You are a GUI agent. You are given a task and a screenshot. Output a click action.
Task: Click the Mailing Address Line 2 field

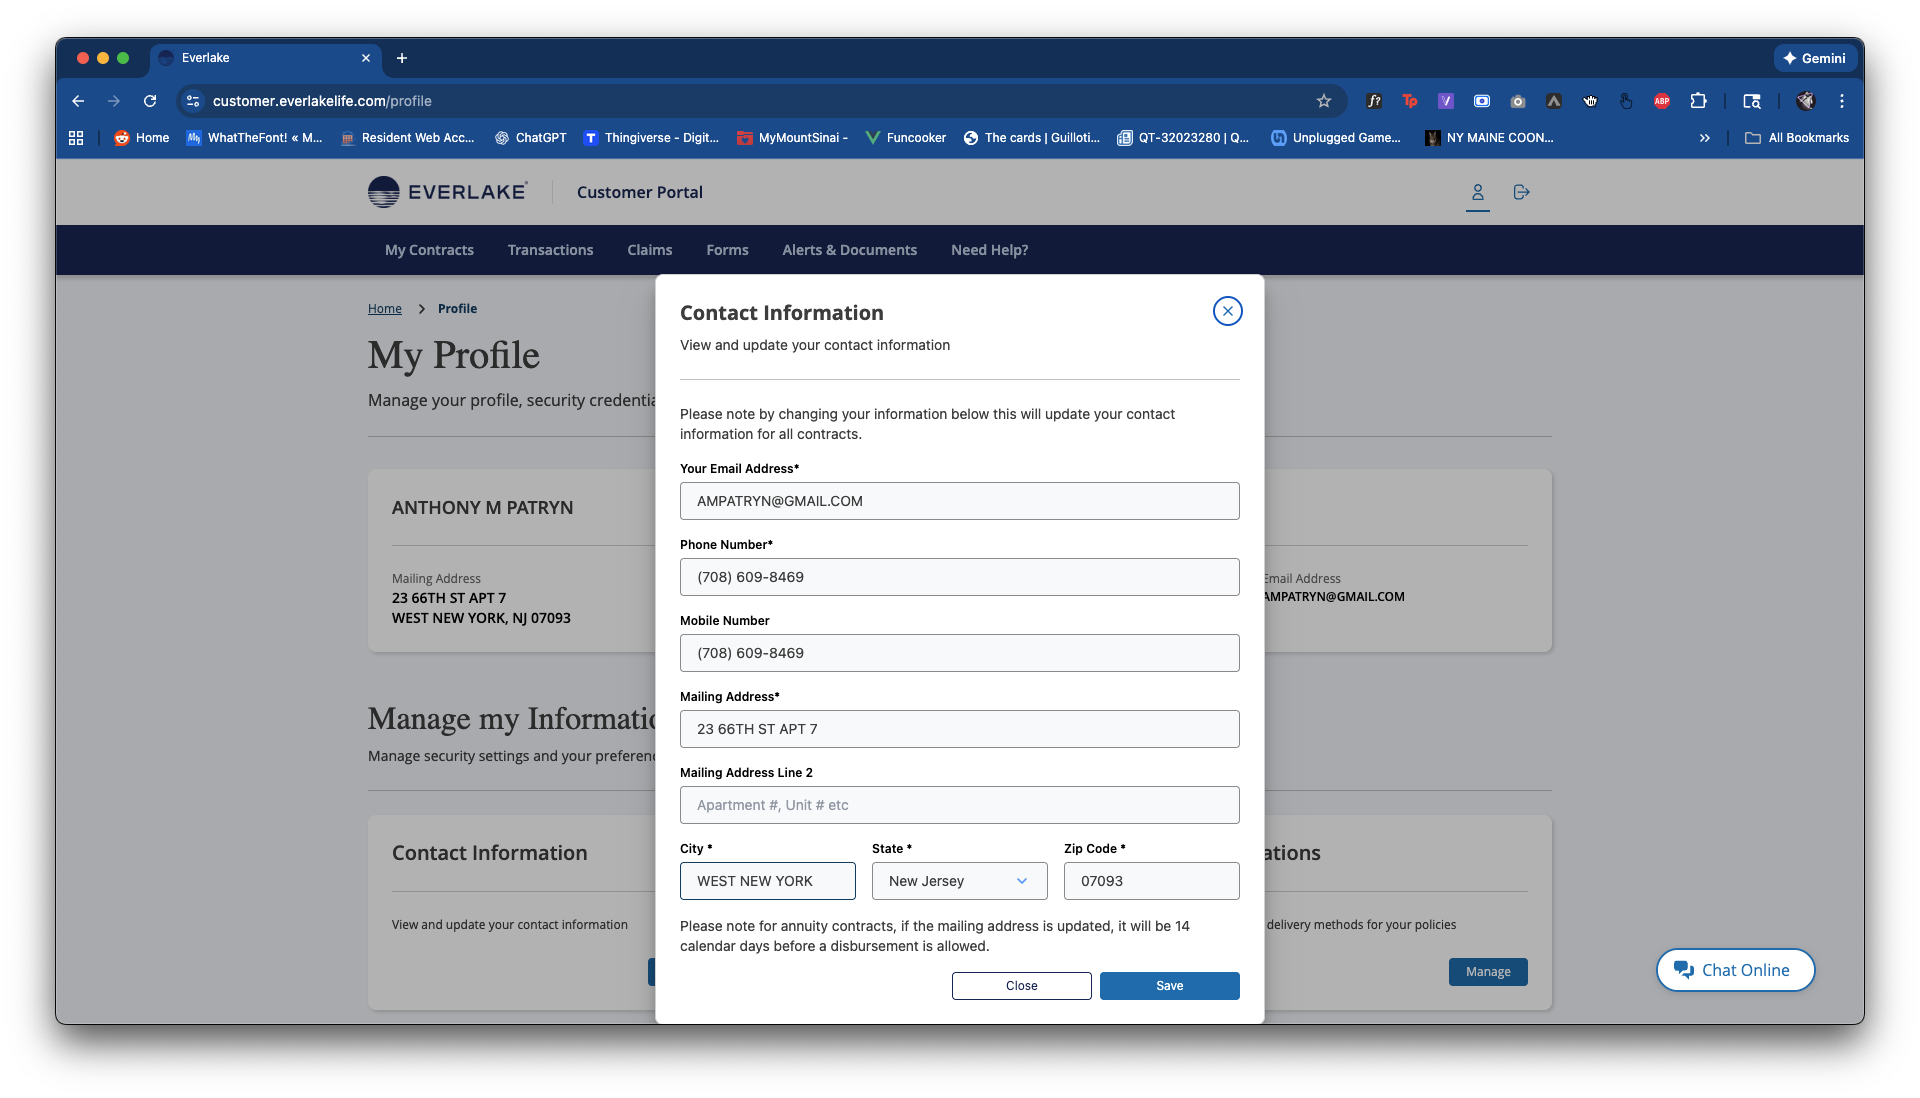(958, 805)
